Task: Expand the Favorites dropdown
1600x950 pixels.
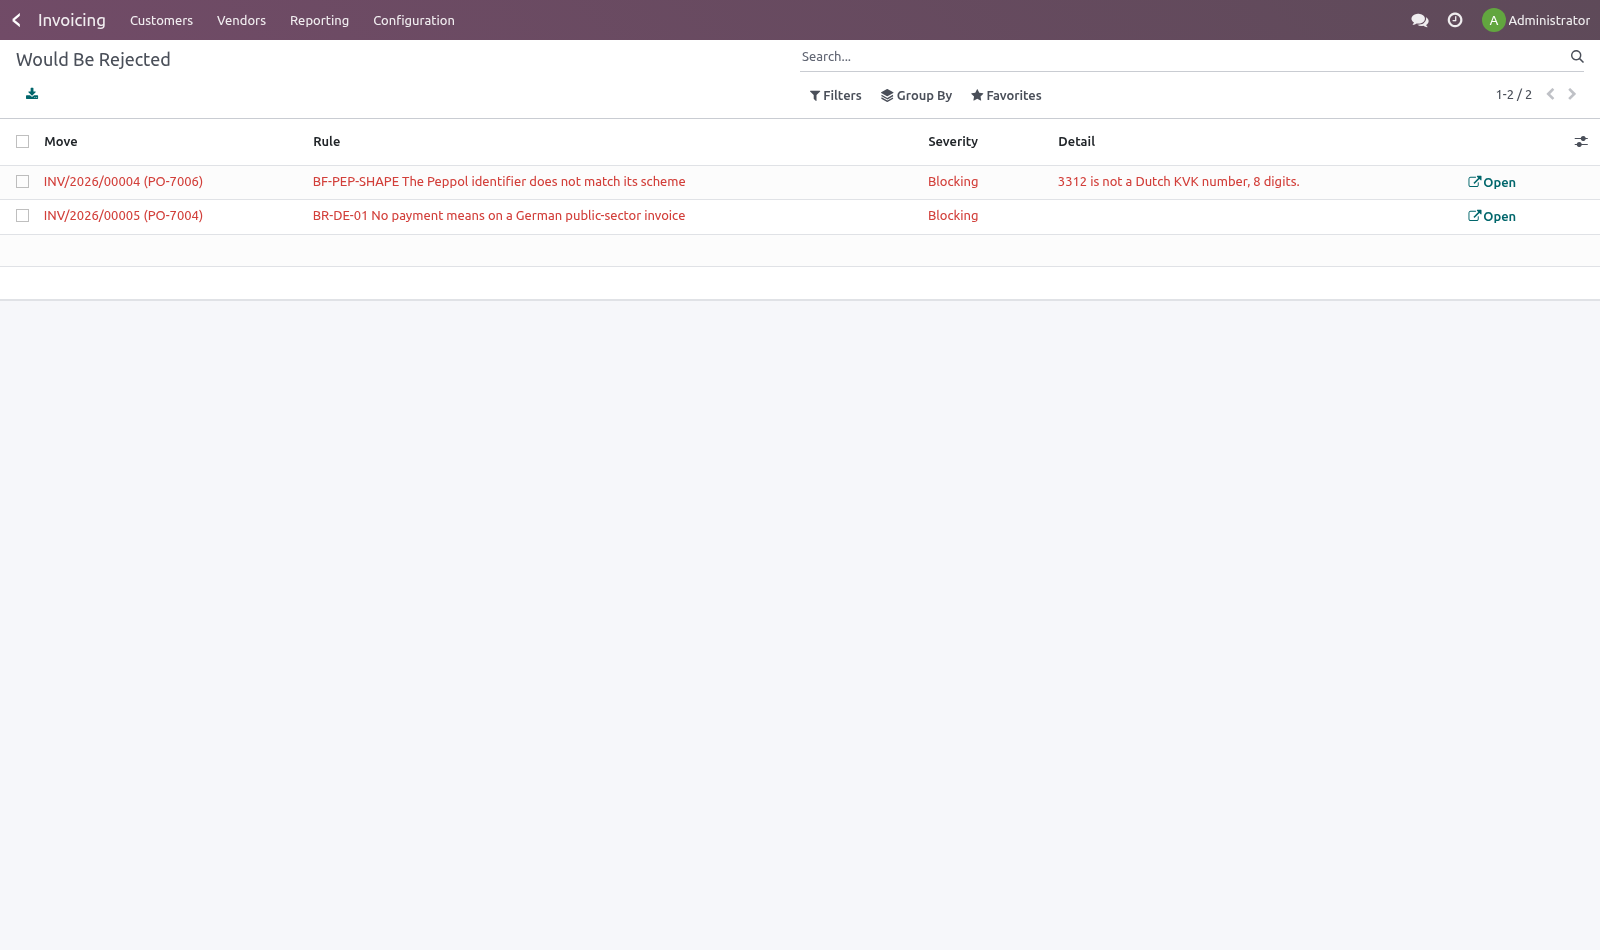Action: tap(1006, 96)
